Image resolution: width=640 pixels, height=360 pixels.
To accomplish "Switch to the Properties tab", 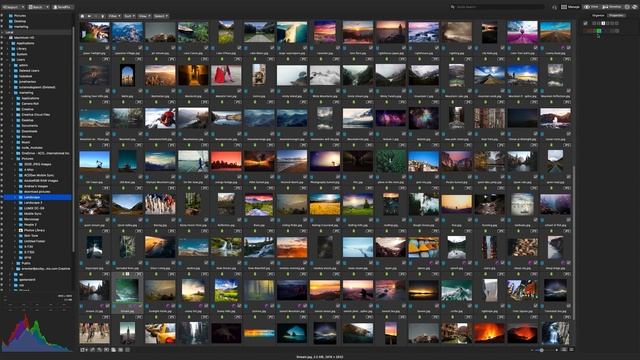I will tap(616, 16).
